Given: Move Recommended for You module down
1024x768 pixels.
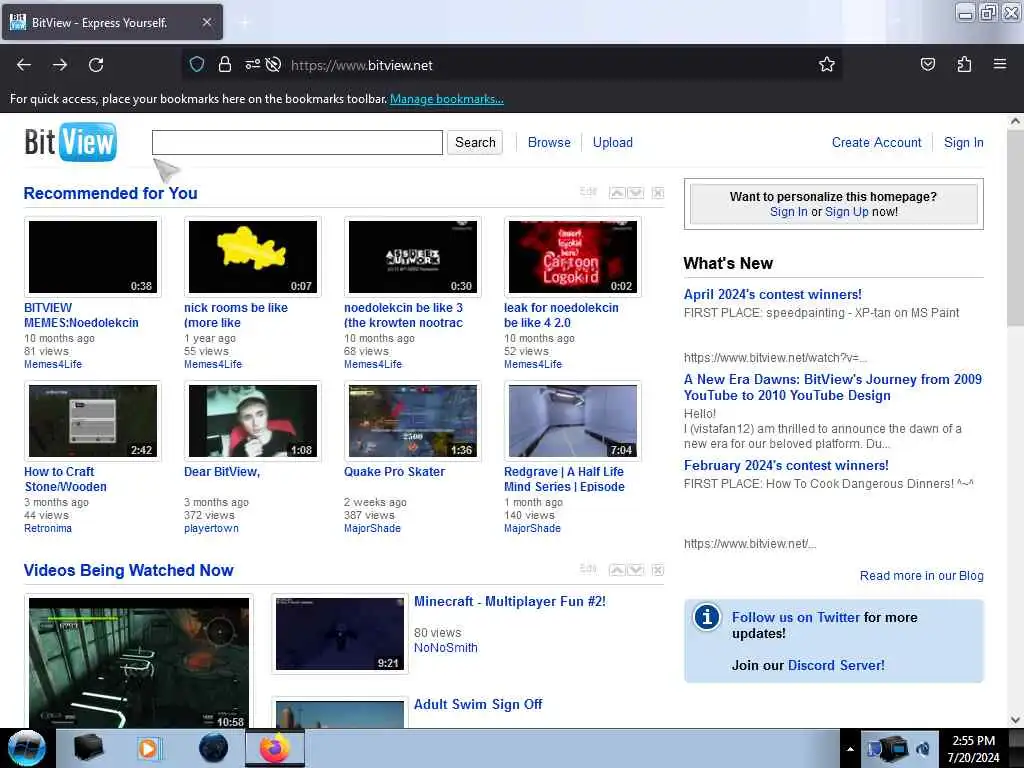Looking at the screenshot, I should pyautogui.click(x=635, y=193).
